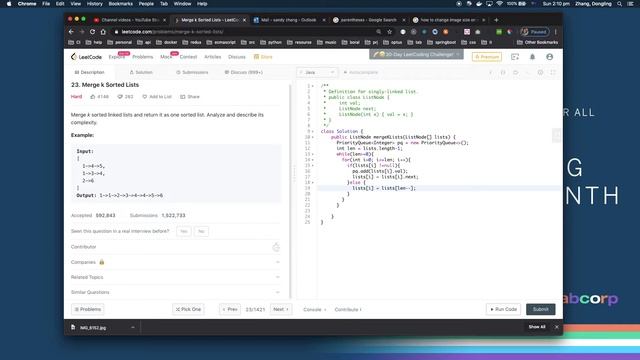This screenshot has height=360, width=640.
Task: Switch to the Description tab
Action: coord(89,72)
